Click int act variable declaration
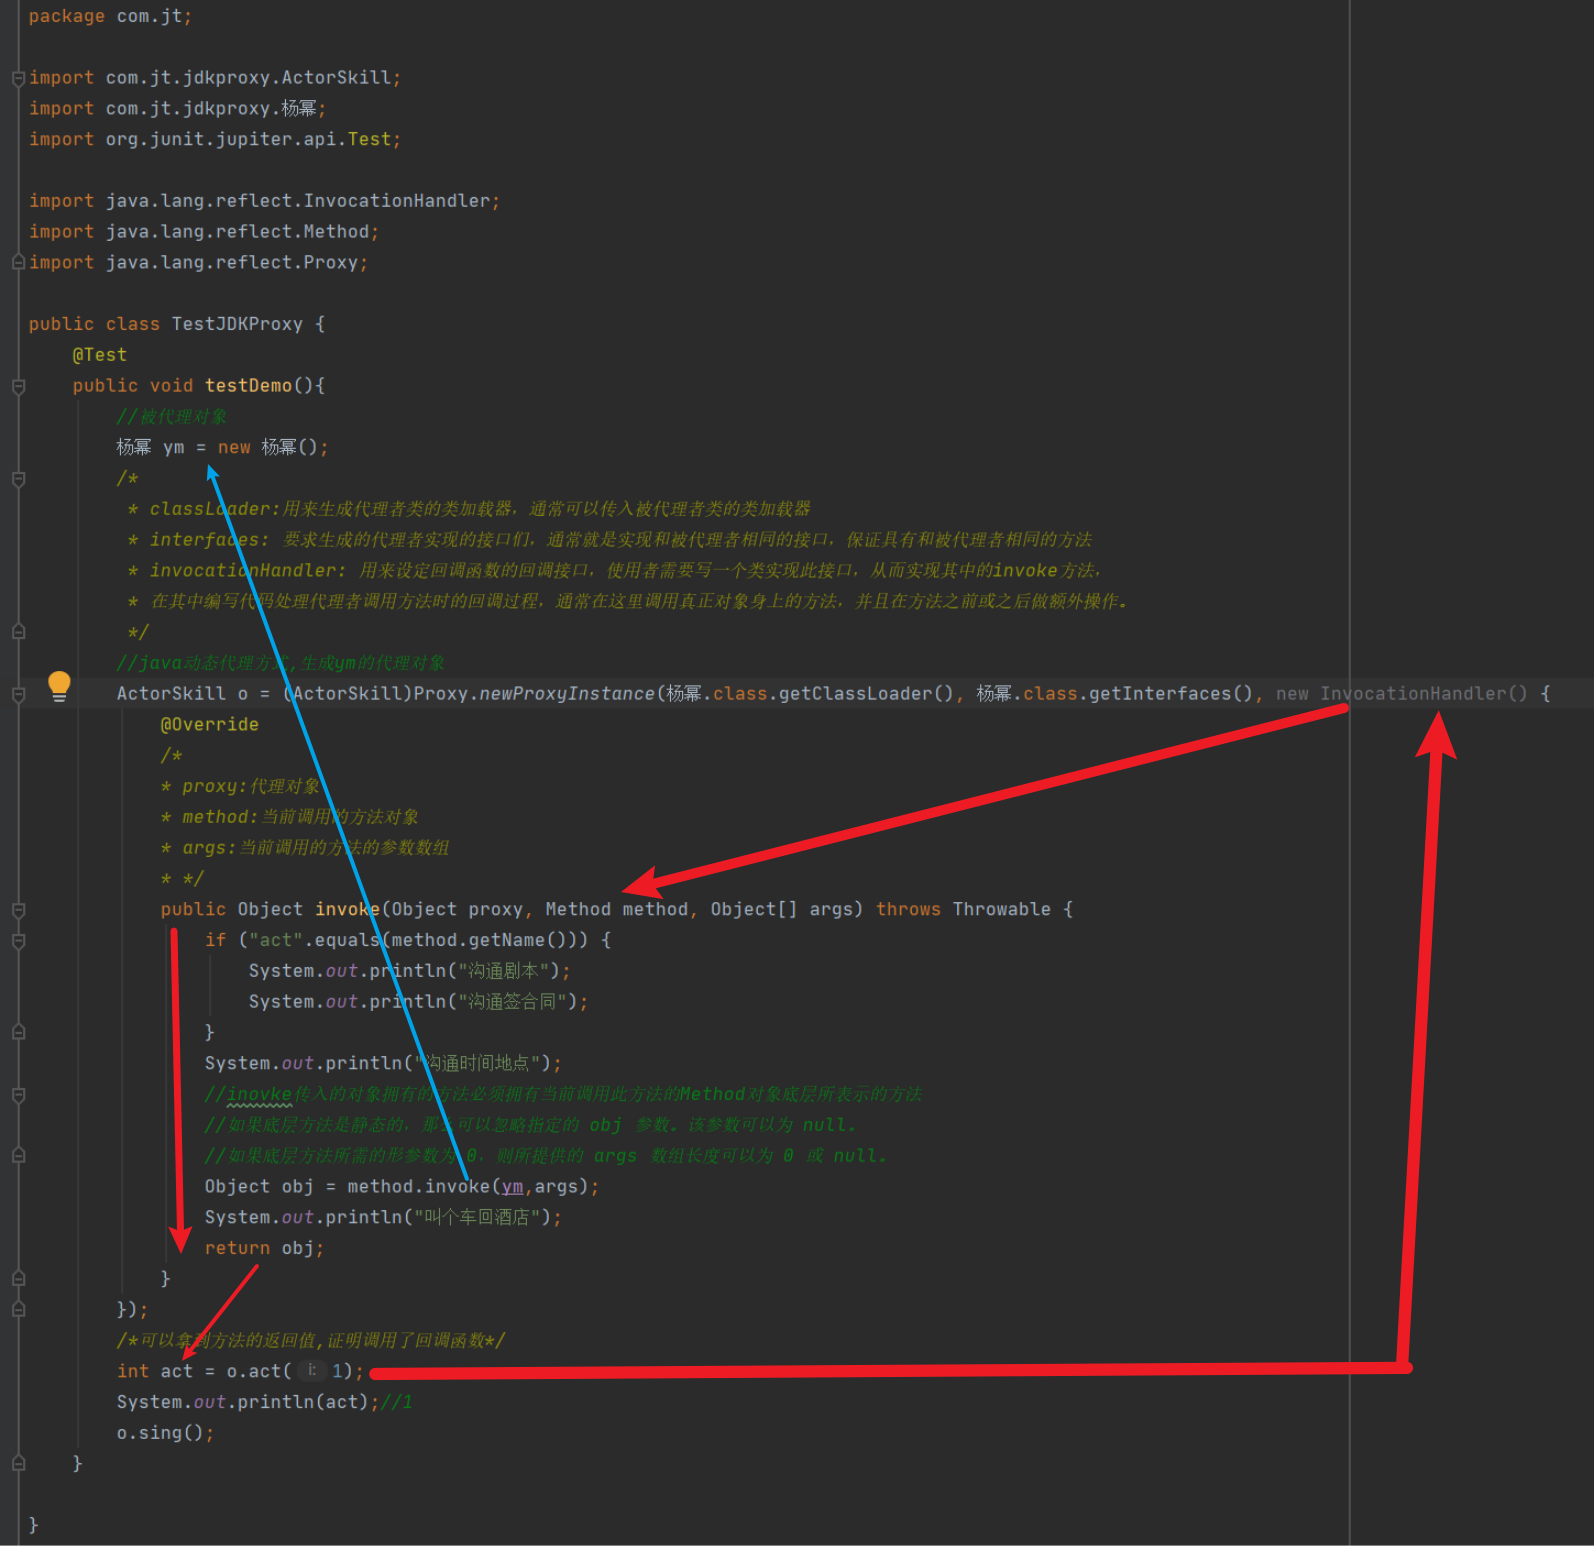Image resolution: width=1594 pixels, height=1546 pixels. 155,1372
